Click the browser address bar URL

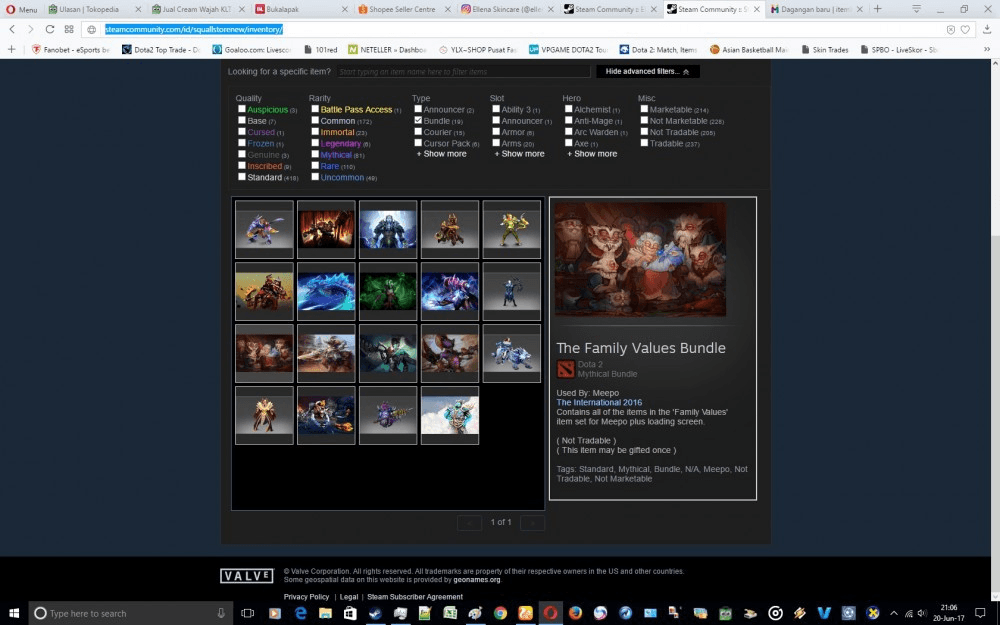pos(193,29)
